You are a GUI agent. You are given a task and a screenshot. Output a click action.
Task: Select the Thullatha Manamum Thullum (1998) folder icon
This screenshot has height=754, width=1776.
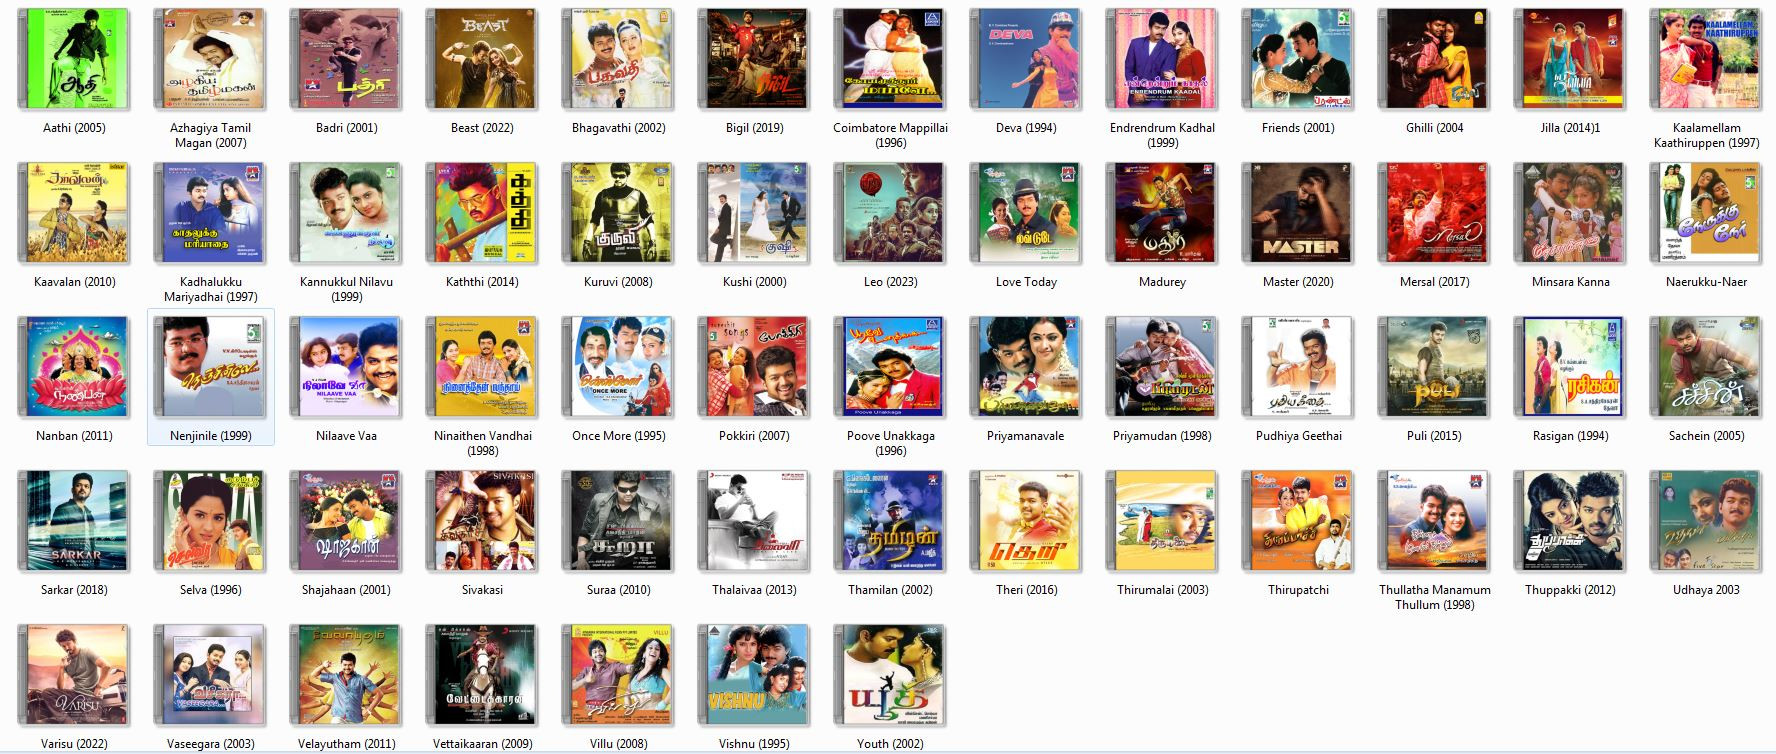point(1434,522)
